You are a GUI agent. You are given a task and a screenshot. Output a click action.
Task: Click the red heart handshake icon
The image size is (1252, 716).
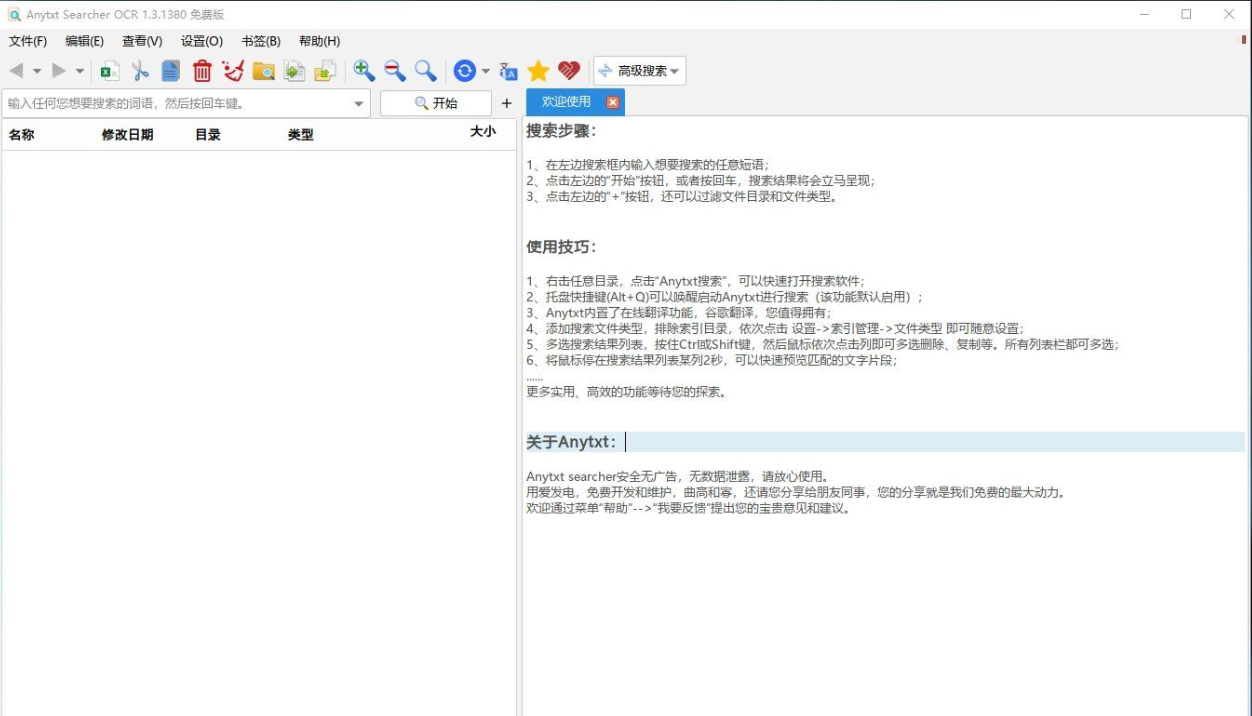click(569, 71)
